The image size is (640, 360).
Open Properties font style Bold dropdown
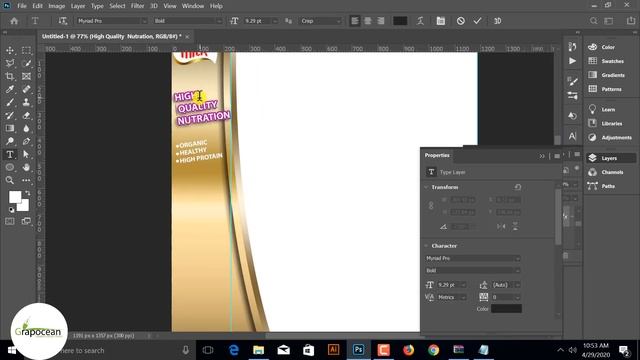point(473,271)
